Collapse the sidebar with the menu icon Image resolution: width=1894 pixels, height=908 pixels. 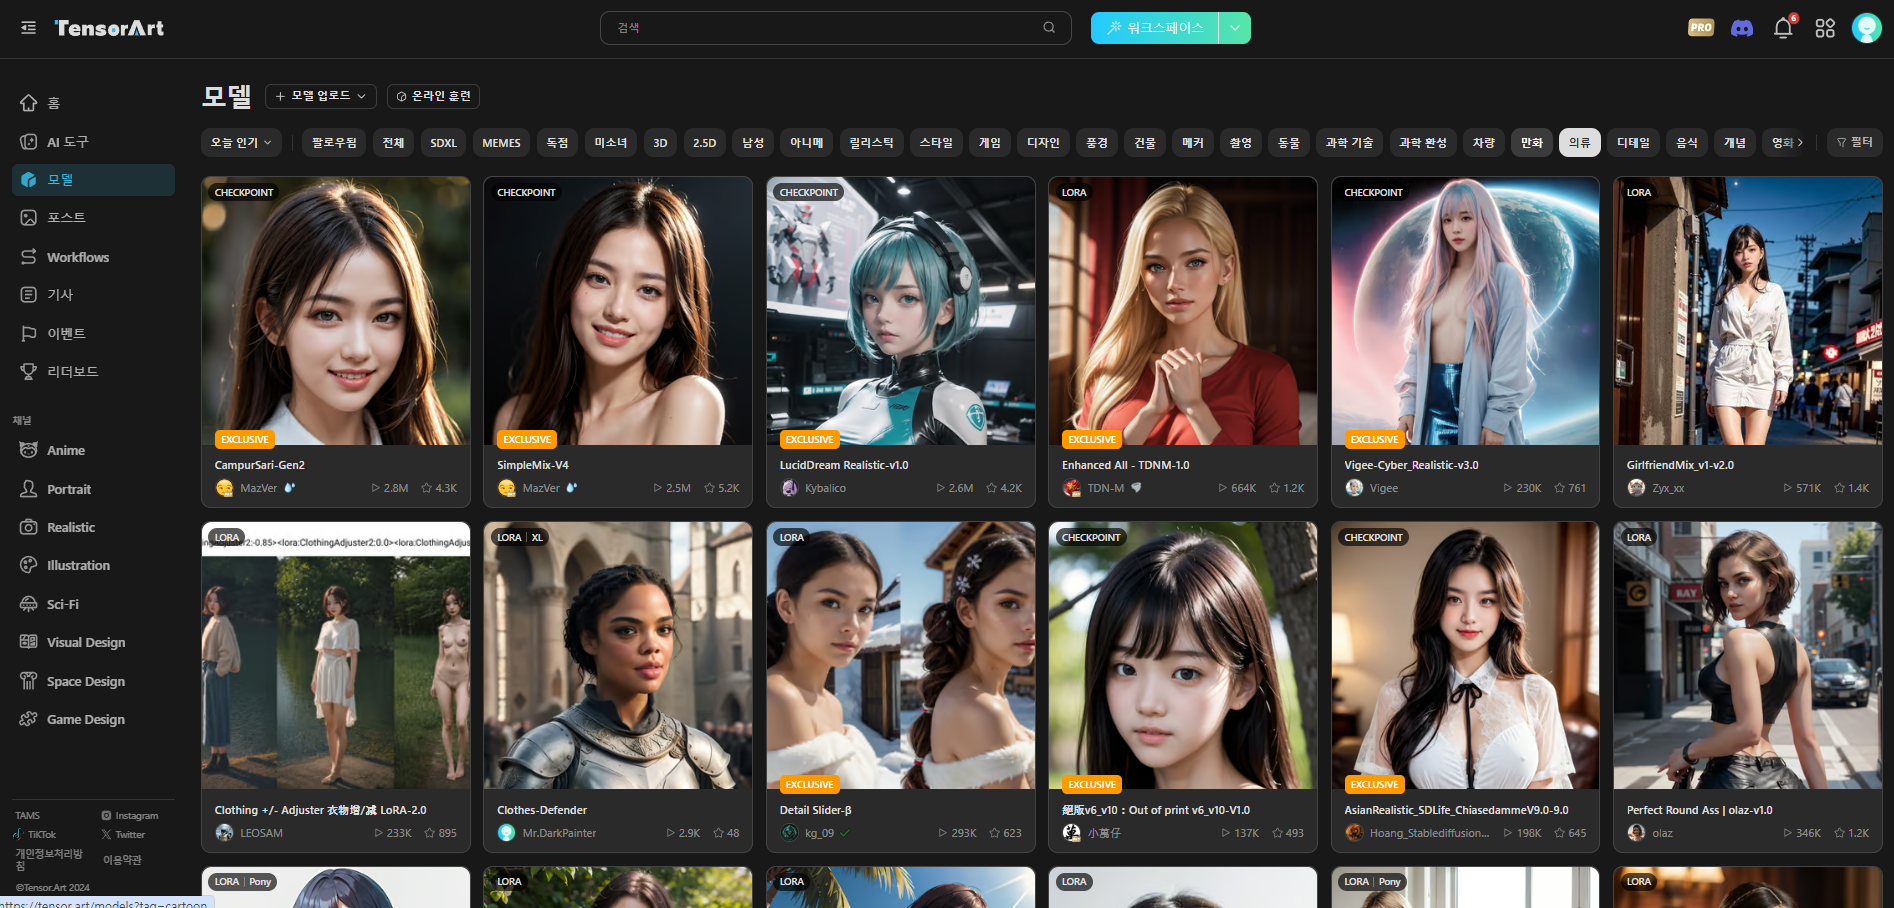pos(28,28)
